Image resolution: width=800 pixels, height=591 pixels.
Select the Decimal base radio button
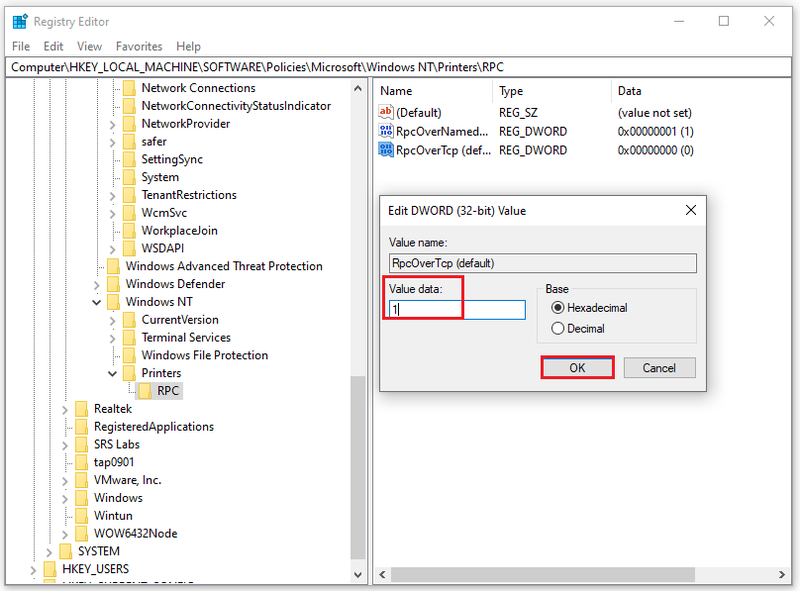point(558,328)
